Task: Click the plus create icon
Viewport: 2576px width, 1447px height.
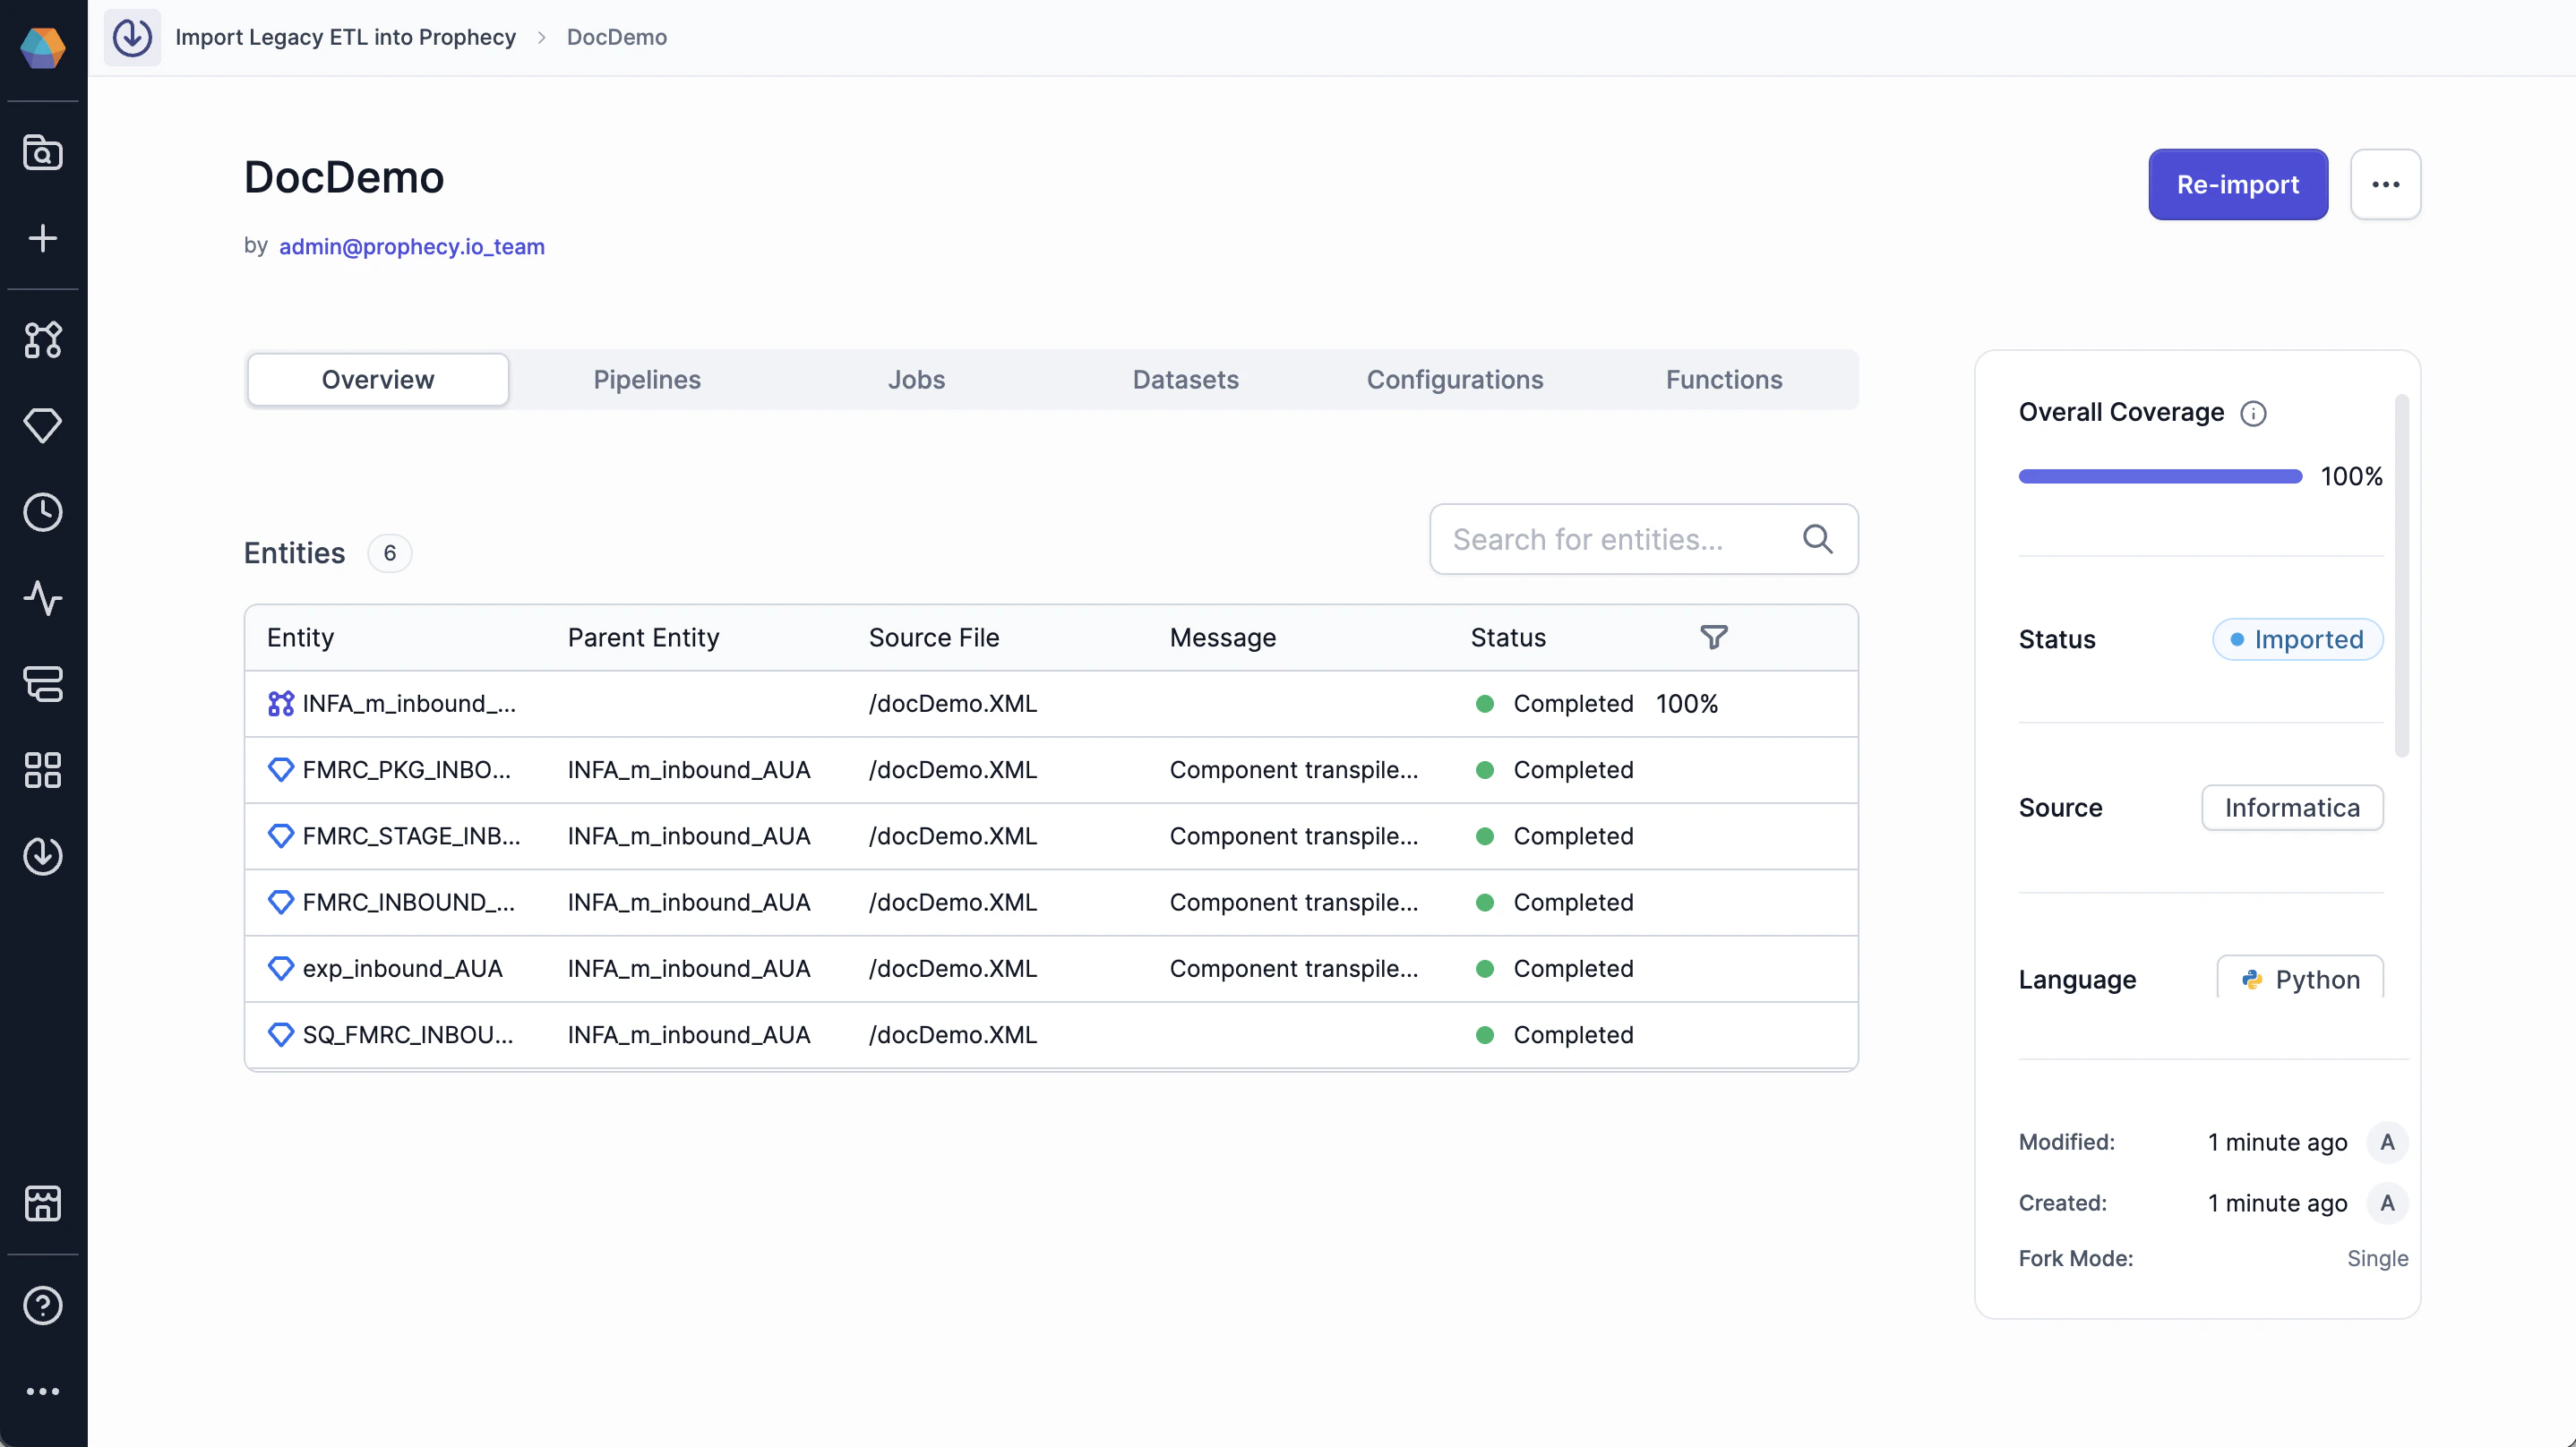Action: tap(43, 238)
